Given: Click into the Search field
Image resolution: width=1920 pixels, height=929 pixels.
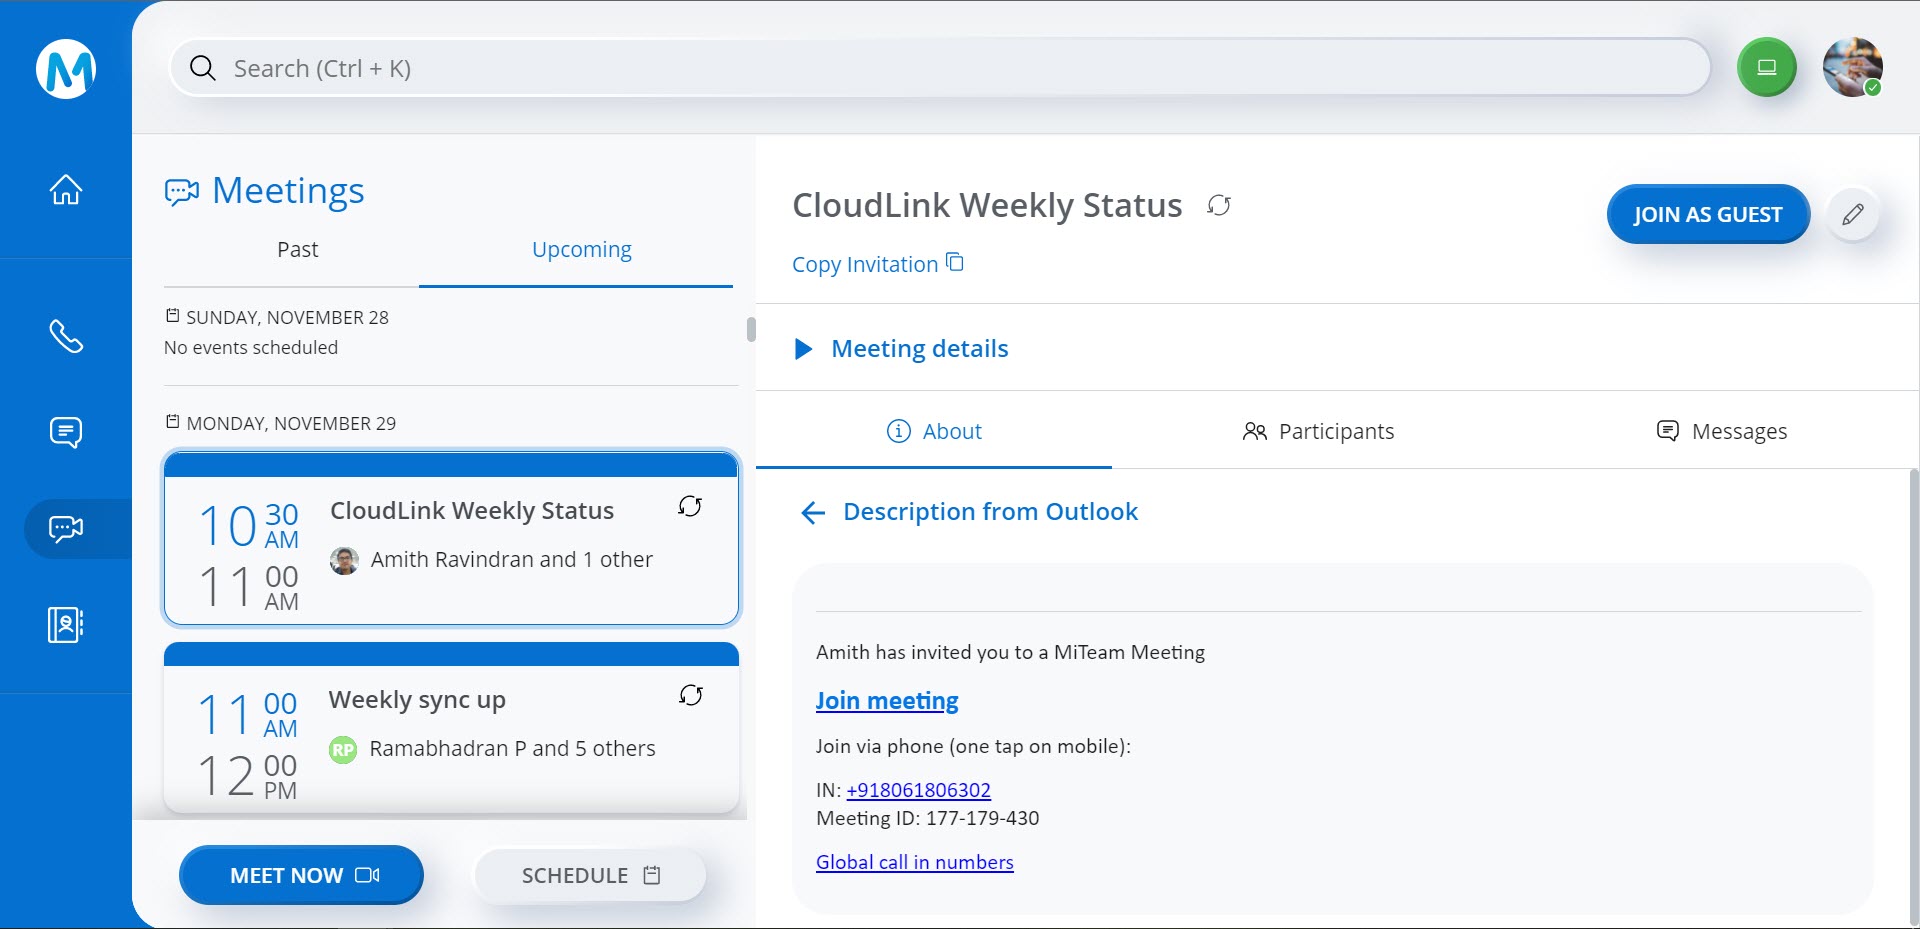Looking at the screenshot, I should (x=940, y=68).
